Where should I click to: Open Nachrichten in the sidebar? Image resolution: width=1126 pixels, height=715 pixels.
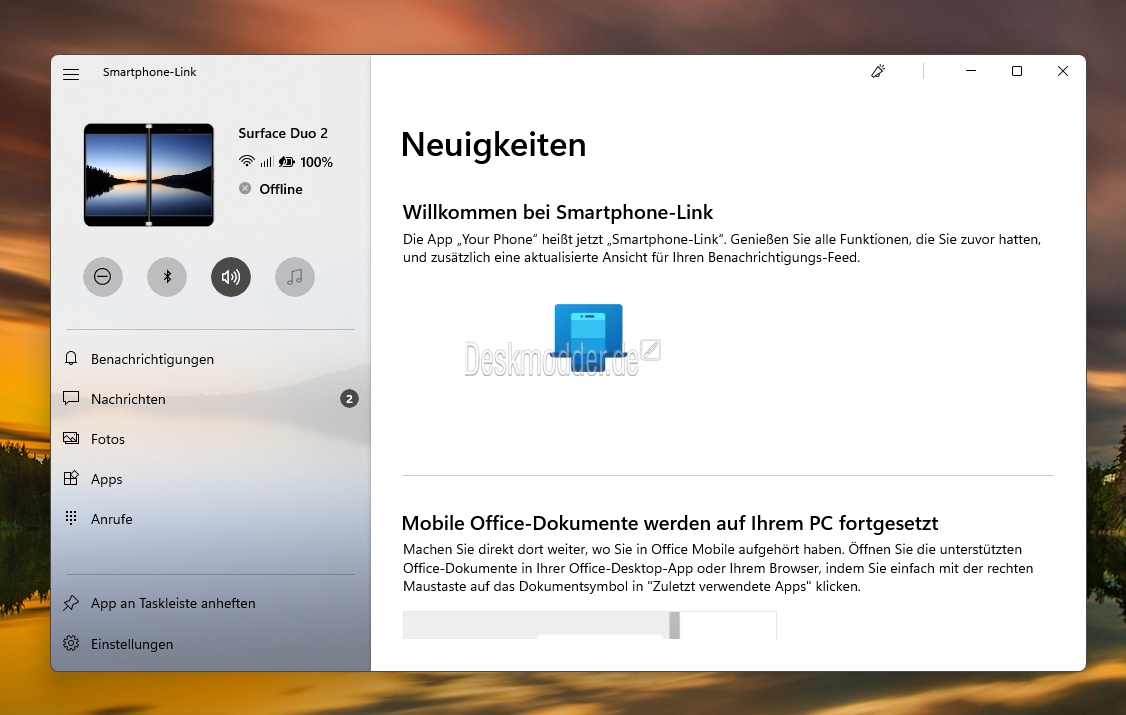click(210, 399)
